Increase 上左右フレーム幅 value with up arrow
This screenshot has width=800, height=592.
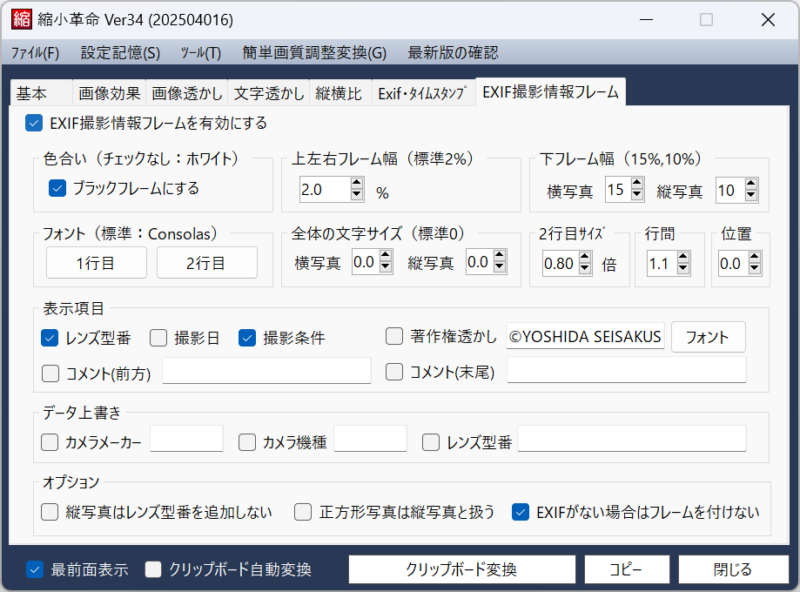357,183
